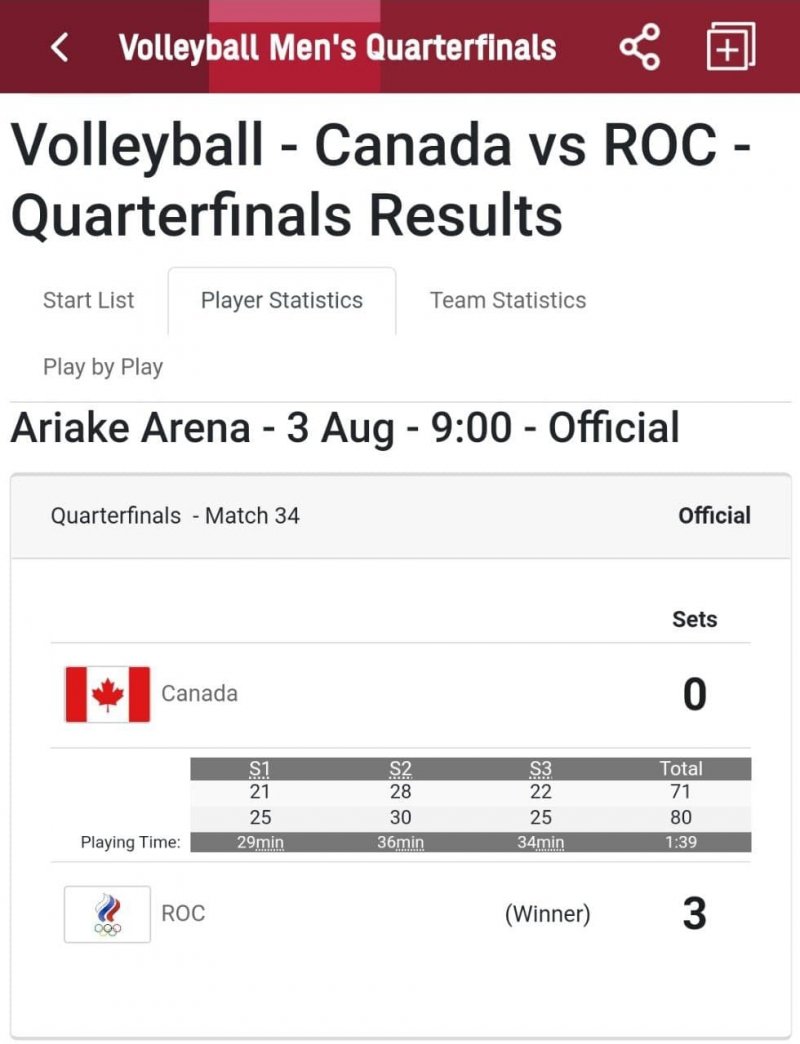Tap the 36min playing time value

(x=400, y=843)
